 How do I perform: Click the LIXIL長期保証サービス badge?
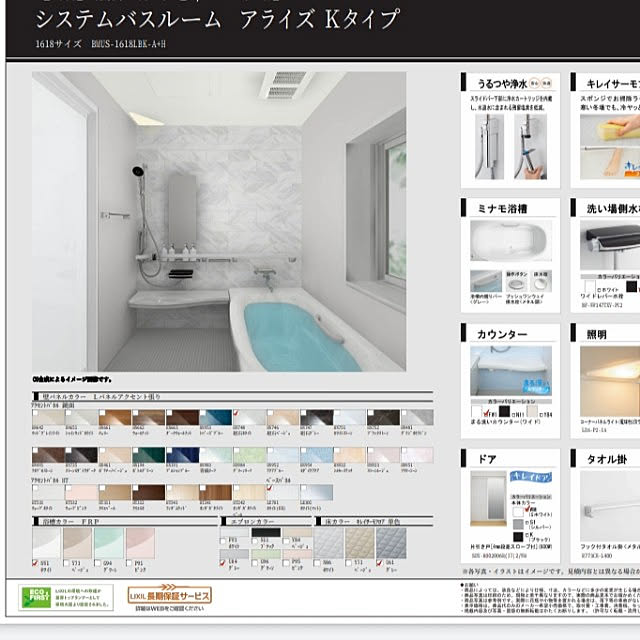(170, 595)
